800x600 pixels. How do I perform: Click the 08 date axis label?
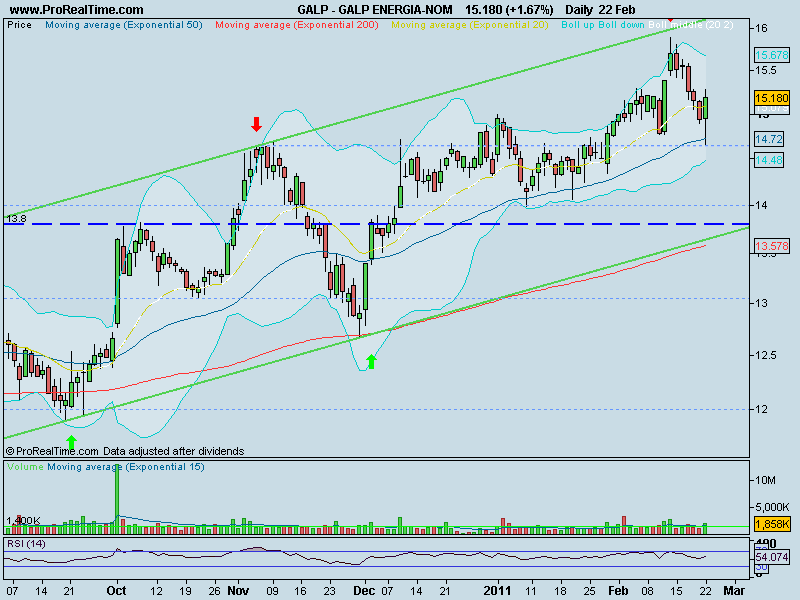(647, 591)
